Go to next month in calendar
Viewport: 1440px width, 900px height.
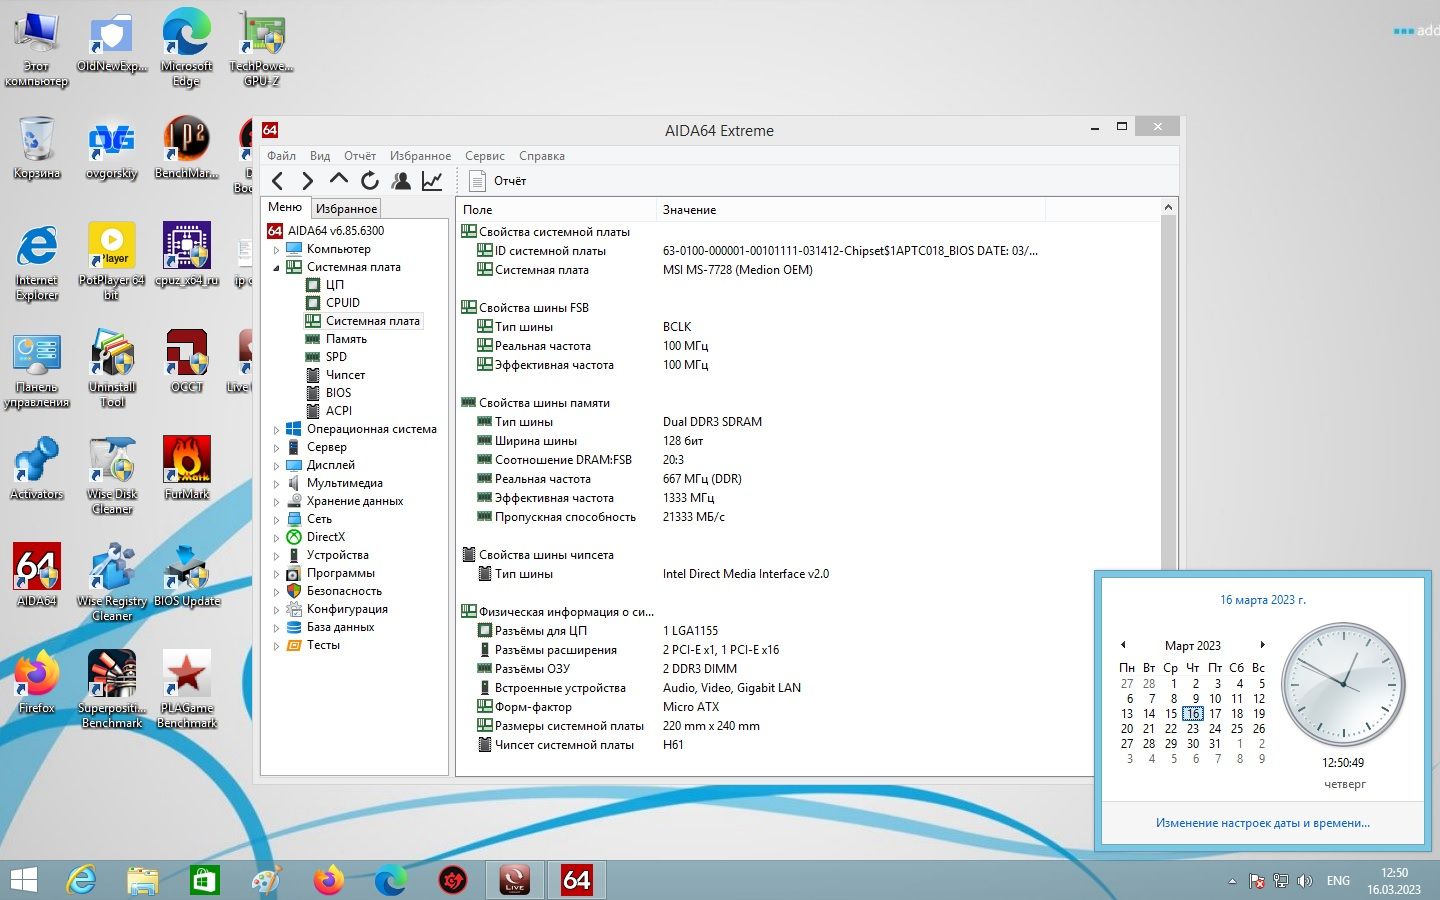coord(1263,645)
